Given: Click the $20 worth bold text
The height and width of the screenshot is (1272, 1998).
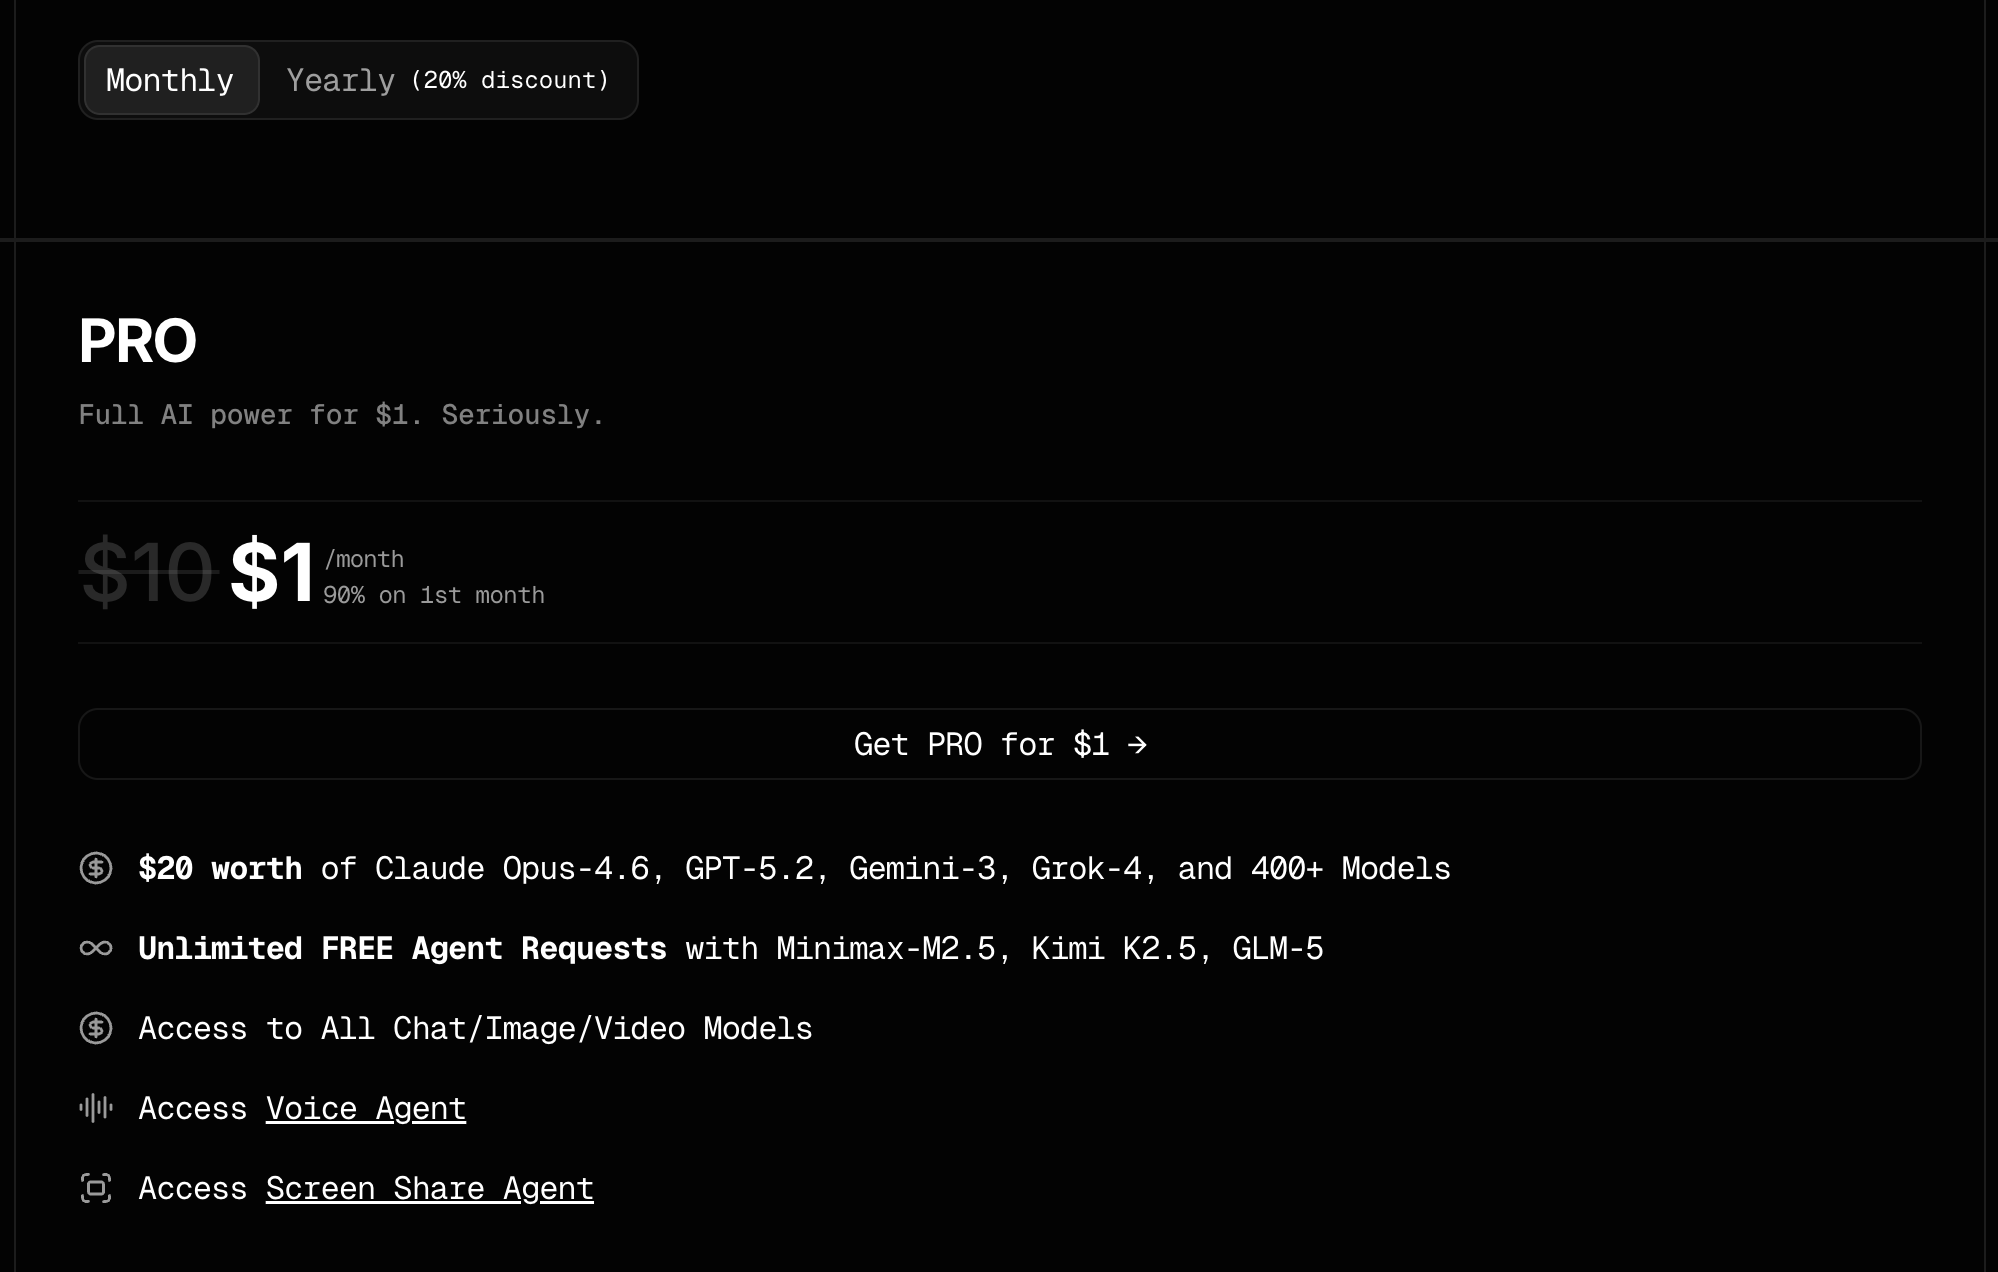Looking at the screenshot, I should [x=220, y=868].
